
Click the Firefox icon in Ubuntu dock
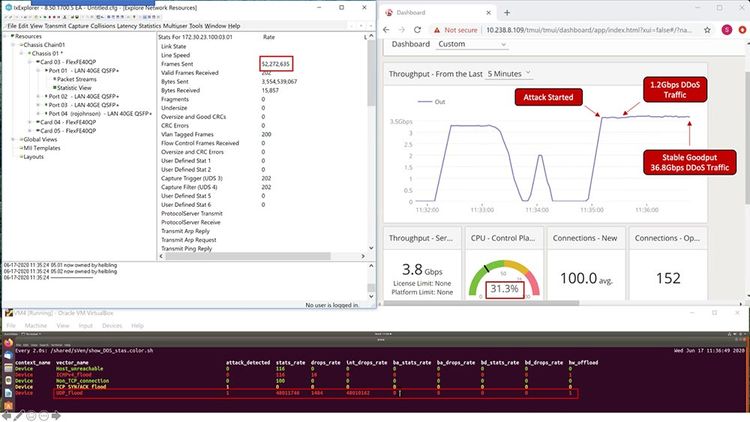[8, 343]
